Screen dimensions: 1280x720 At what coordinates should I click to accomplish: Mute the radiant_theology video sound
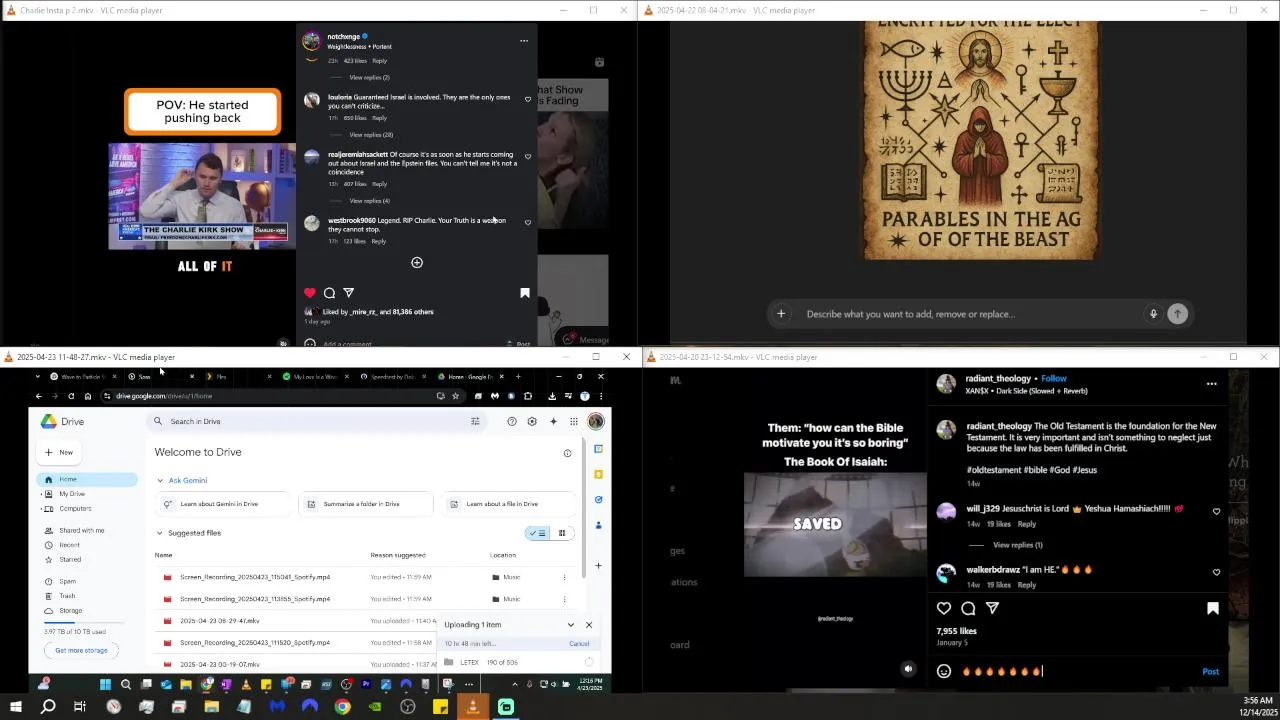coord(908,670)
